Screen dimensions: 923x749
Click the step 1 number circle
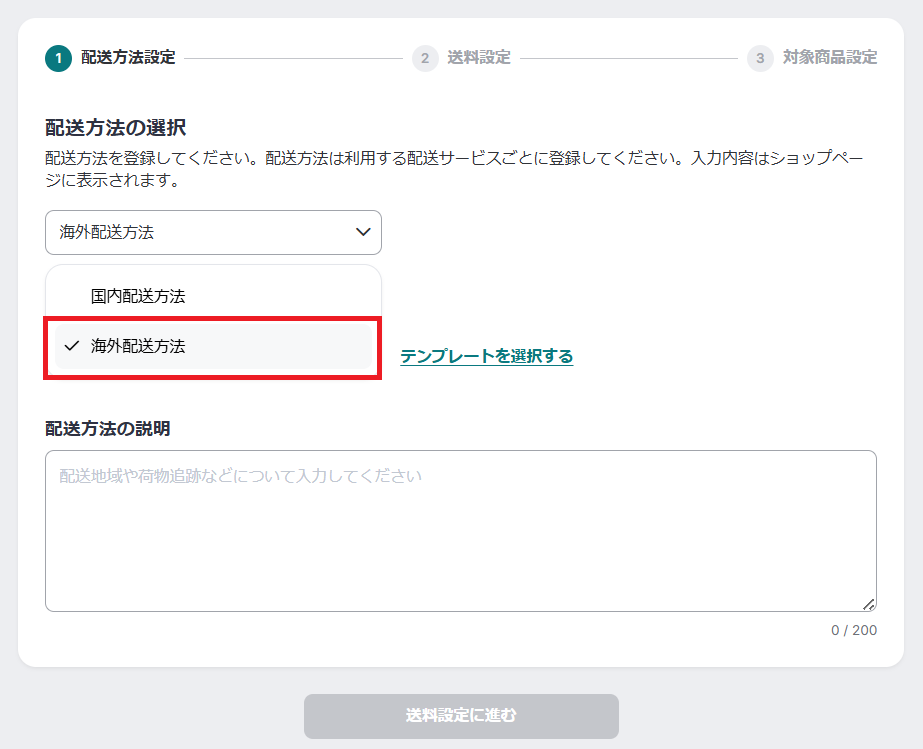pos(58,58)
